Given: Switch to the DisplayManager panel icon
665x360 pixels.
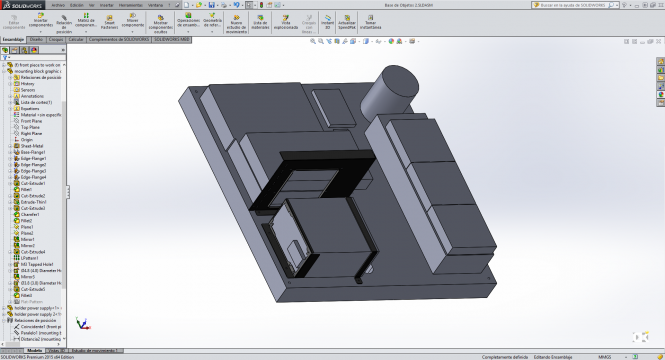Looking at the screenshot, I should (x=34, y=50).
